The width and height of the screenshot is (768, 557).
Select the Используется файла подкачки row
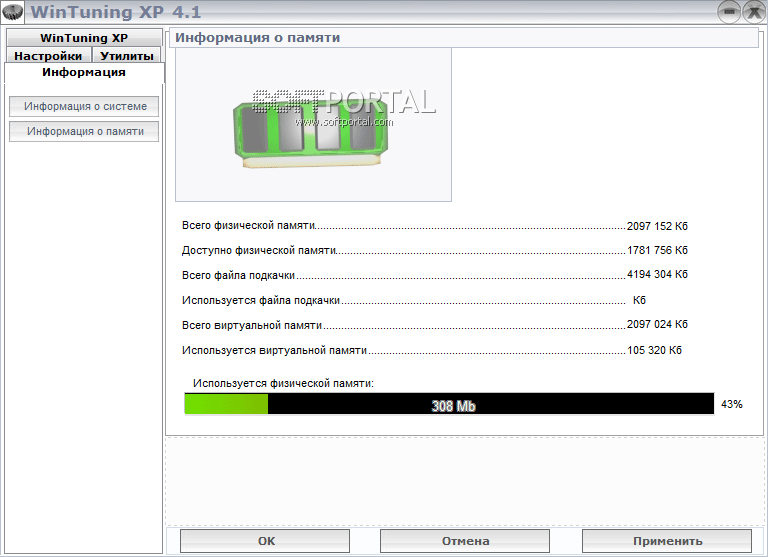[x=414, y=300]
